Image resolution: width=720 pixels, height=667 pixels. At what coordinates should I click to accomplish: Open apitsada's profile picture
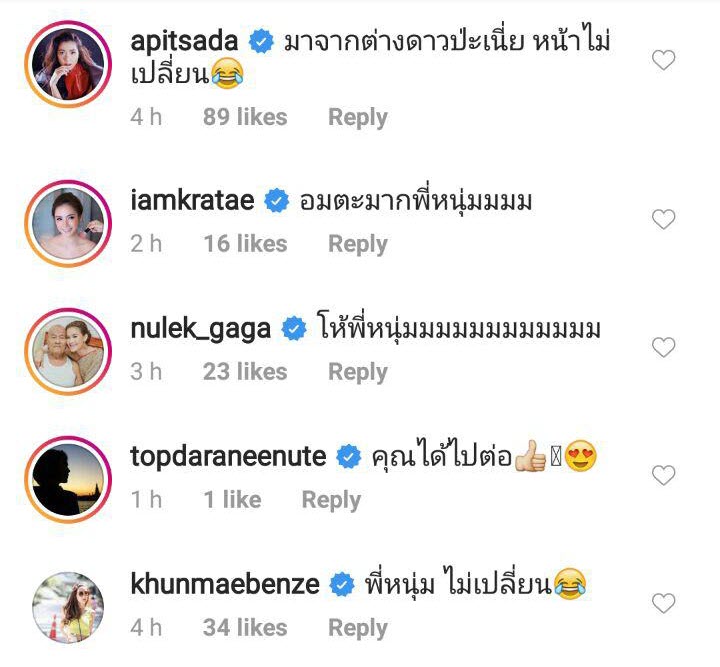click(69, 64)
